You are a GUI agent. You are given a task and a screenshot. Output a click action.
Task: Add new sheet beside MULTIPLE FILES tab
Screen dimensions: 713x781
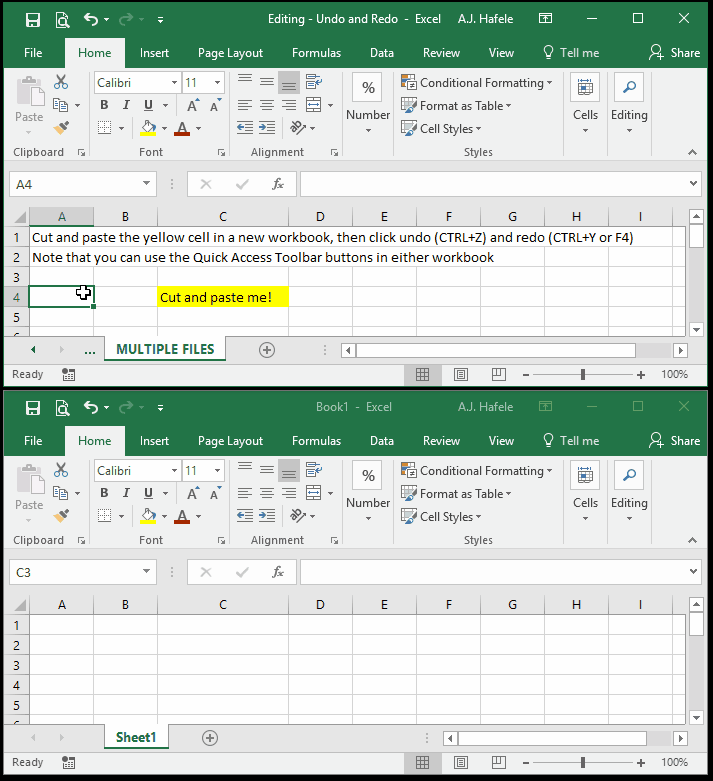(267, 350)
